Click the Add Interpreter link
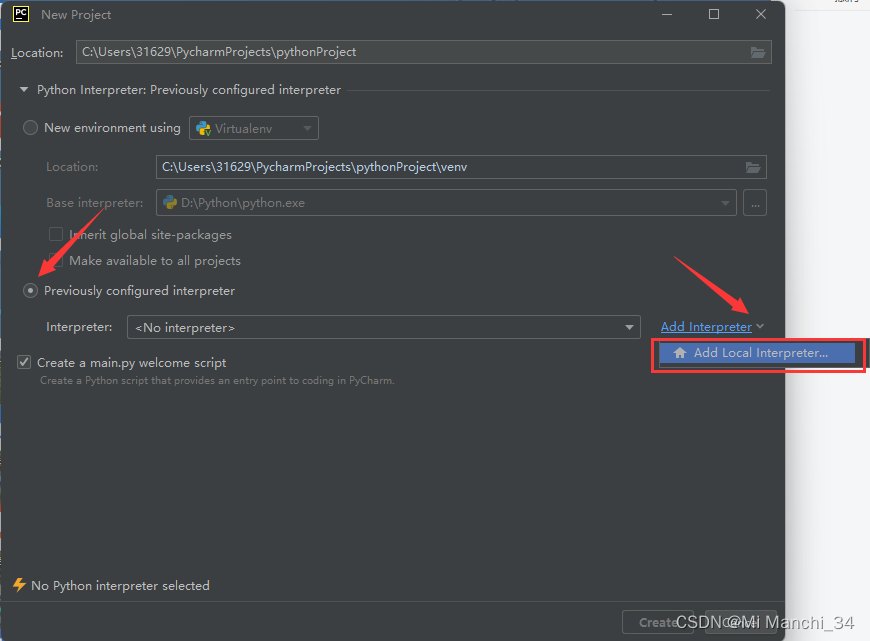870x641 pixels. (x=706, y=327)
